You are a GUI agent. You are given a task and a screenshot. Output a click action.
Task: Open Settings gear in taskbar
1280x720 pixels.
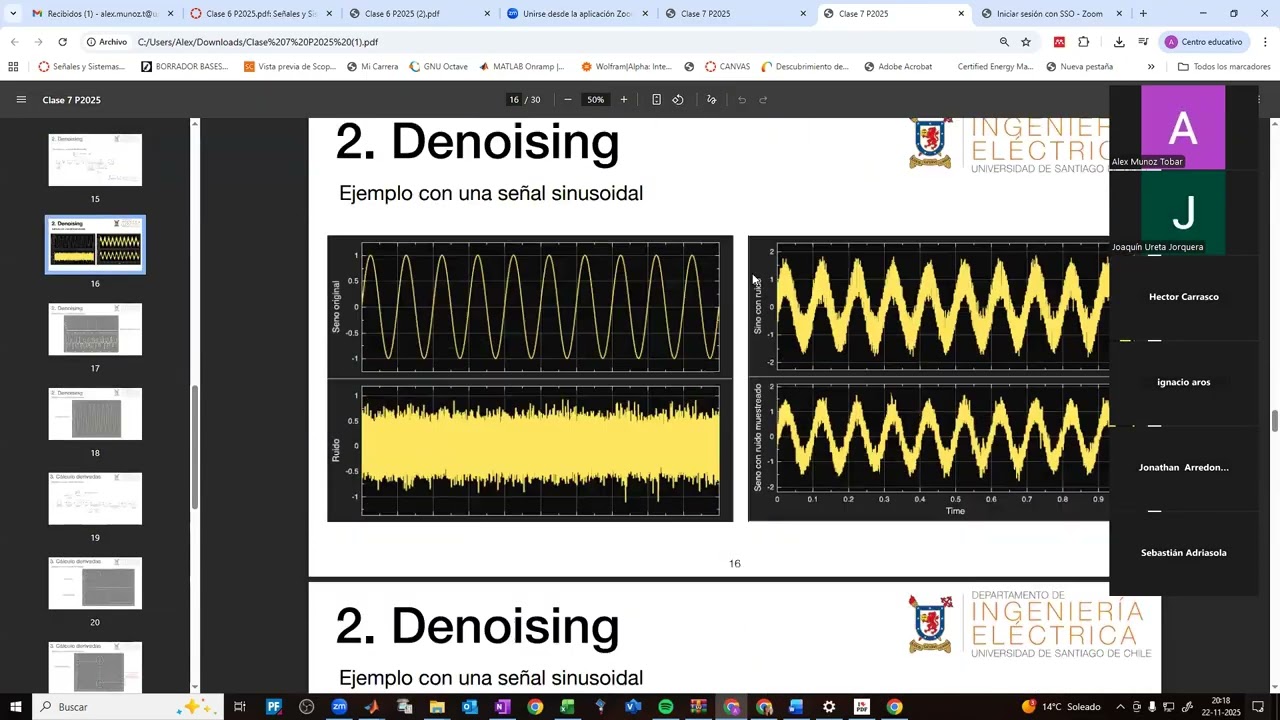(829, 707)
